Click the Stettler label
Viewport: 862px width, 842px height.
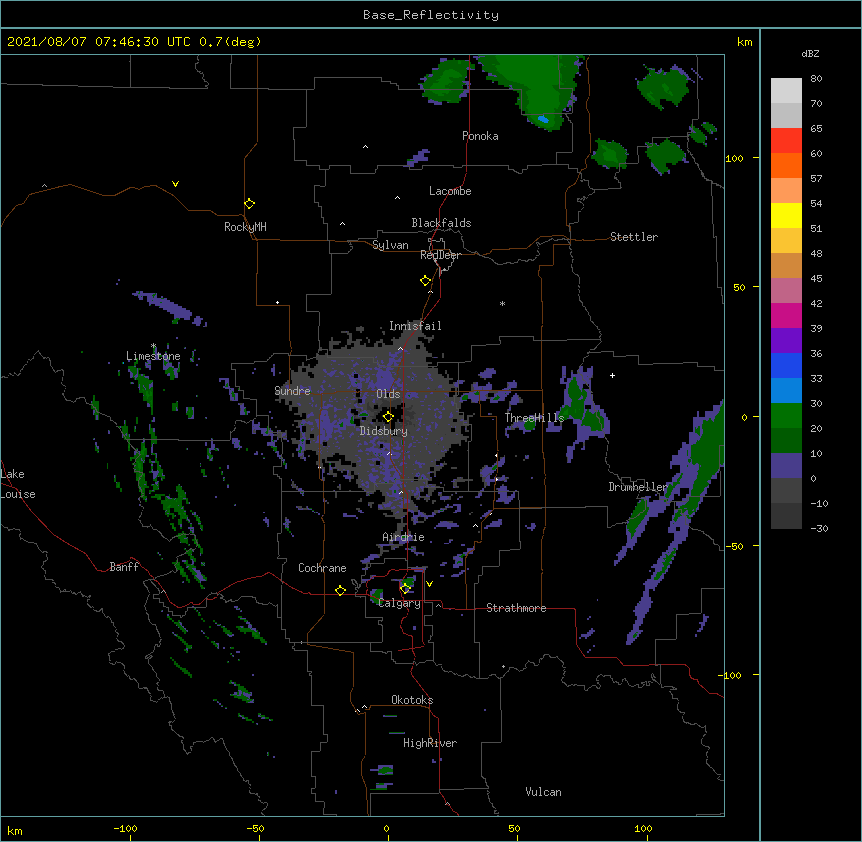point(634,237)
